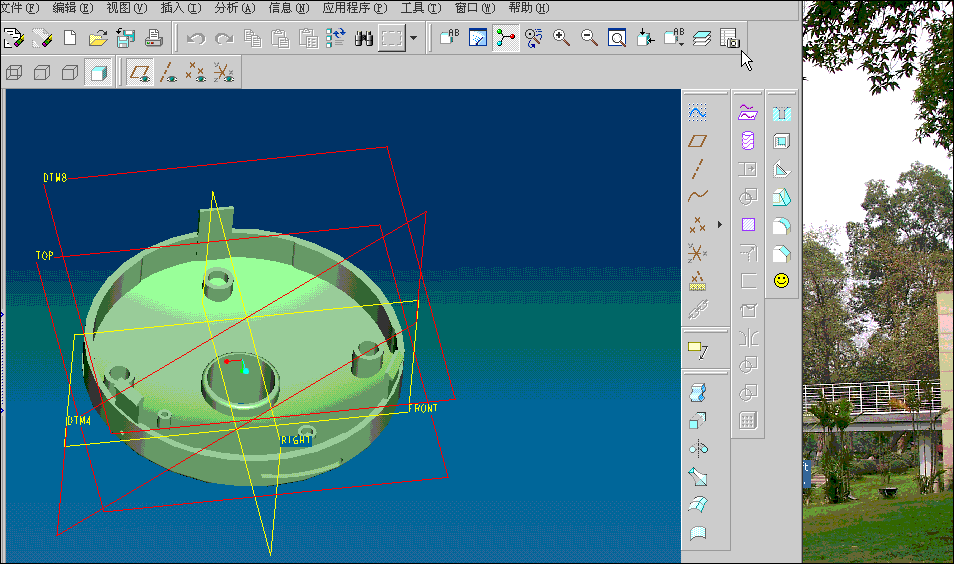The image size is (954, 564).
Task: Switch to Wireframe display style
Action: (14, 73)
